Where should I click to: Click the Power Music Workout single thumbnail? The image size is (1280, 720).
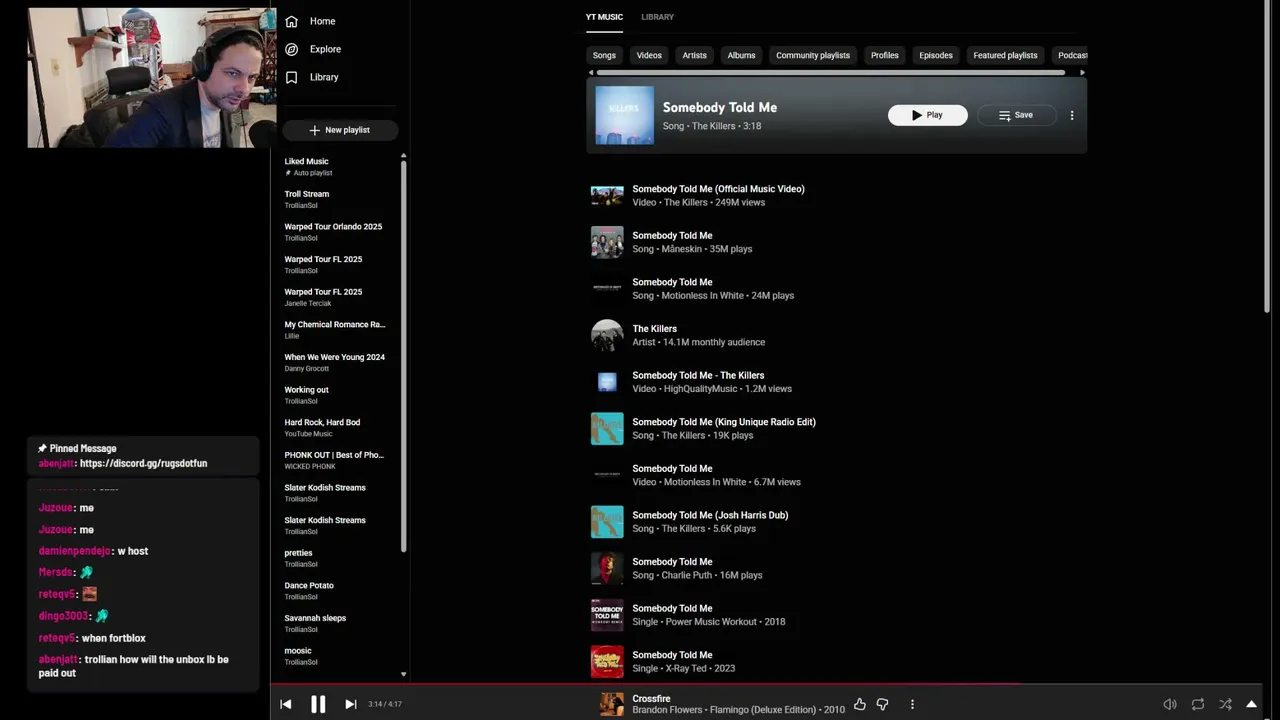point(607,615)
